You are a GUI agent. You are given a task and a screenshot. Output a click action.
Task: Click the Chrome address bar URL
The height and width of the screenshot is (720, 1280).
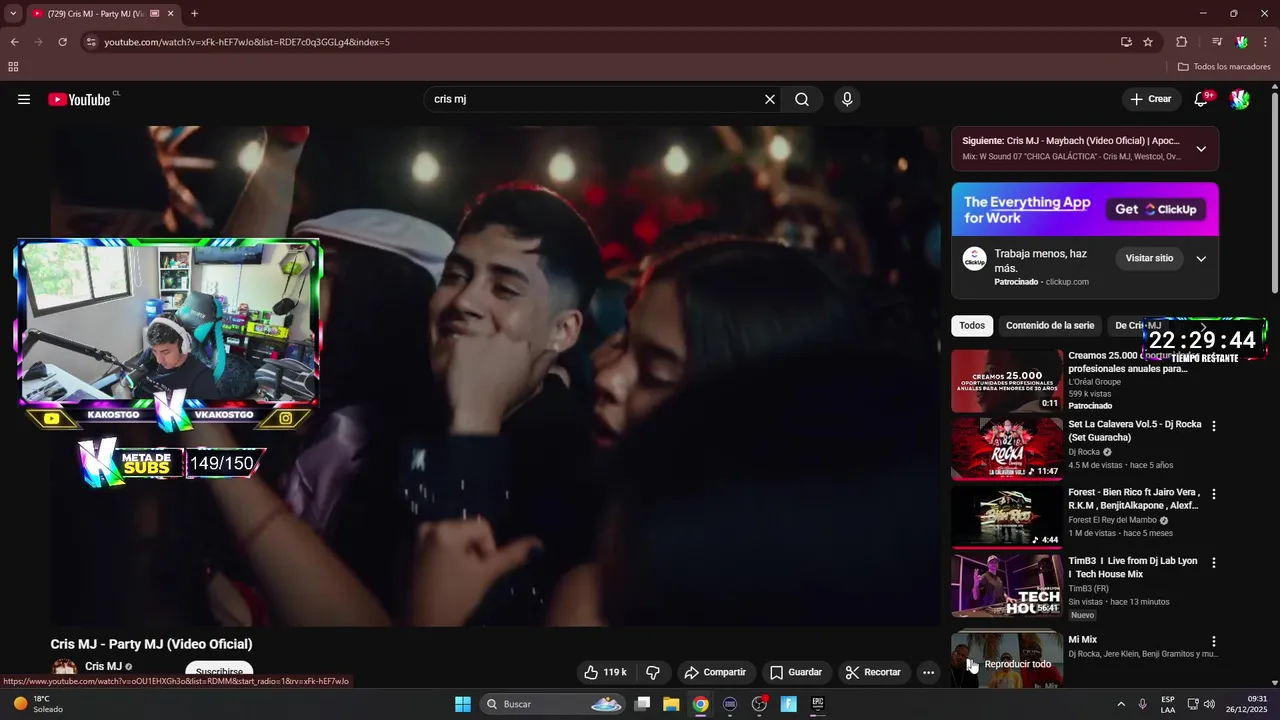click(x=247, y=42)
